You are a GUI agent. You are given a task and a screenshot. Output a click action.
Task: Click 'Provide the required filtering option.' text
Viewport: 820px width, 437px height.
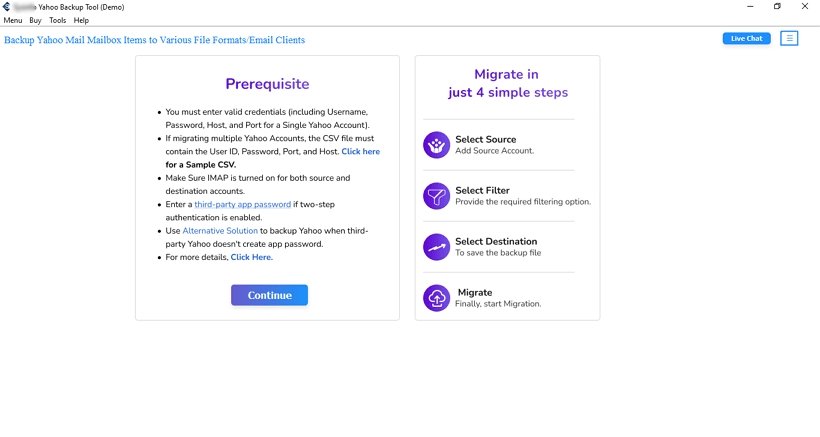click(x=523, y=202)
